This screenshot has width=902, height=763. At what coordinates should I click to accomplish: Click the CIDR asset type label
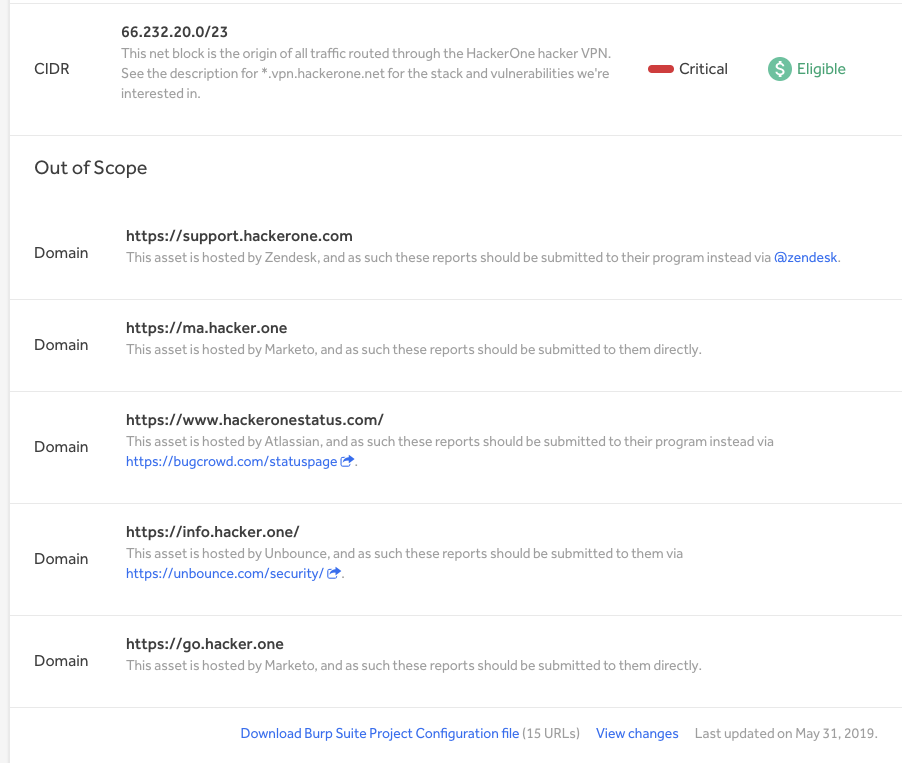[x=52, y=69]
